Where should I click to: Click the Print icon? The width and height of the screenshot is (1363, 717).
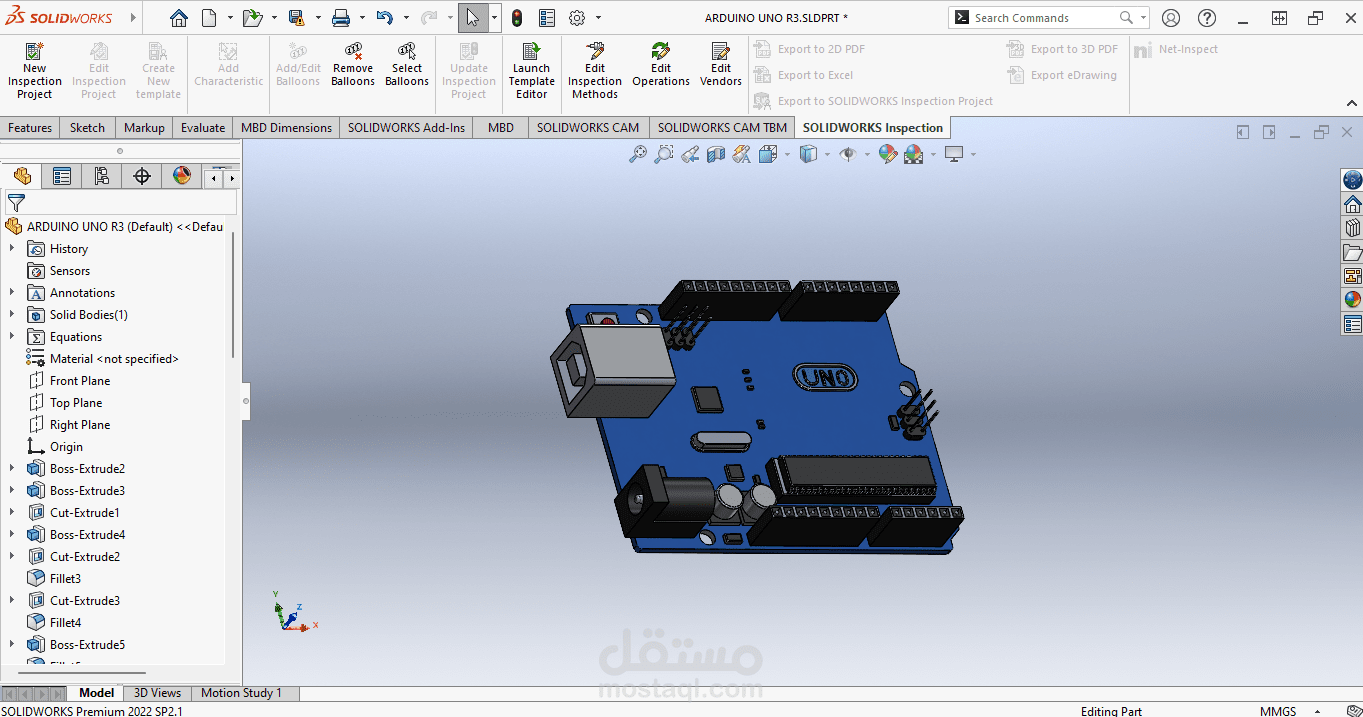[340, 18]
